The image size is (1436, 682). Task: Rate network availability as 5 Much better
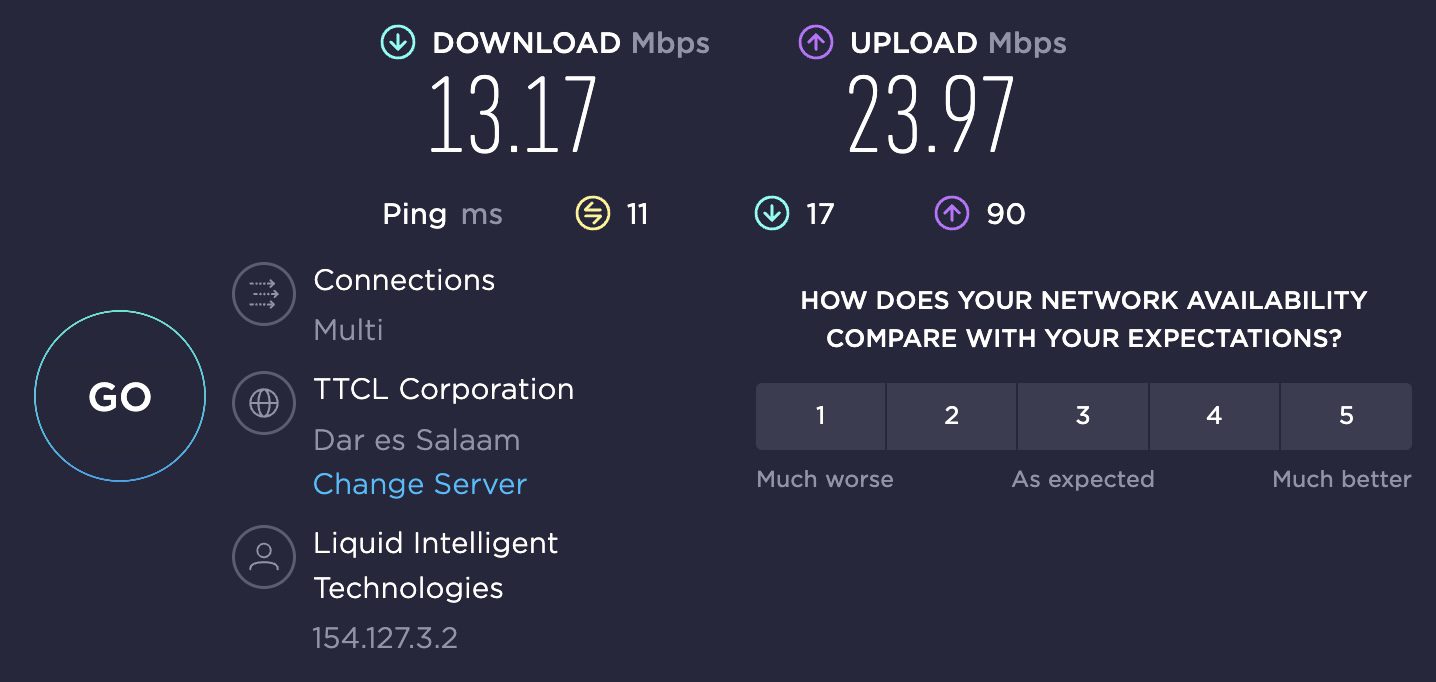(1346, 416)
